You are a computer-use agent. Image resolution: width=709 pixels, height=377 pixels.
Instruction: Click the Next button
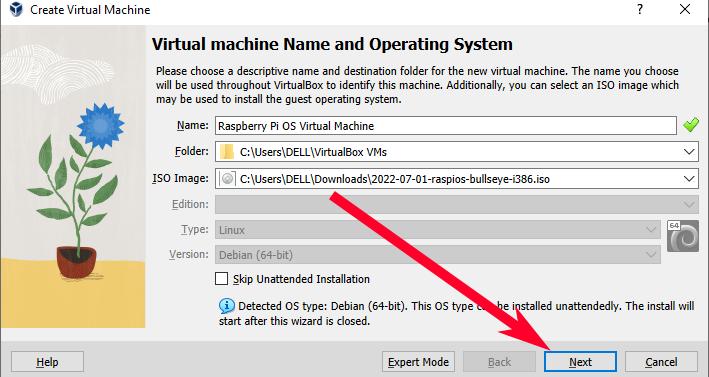coord(580,362)
